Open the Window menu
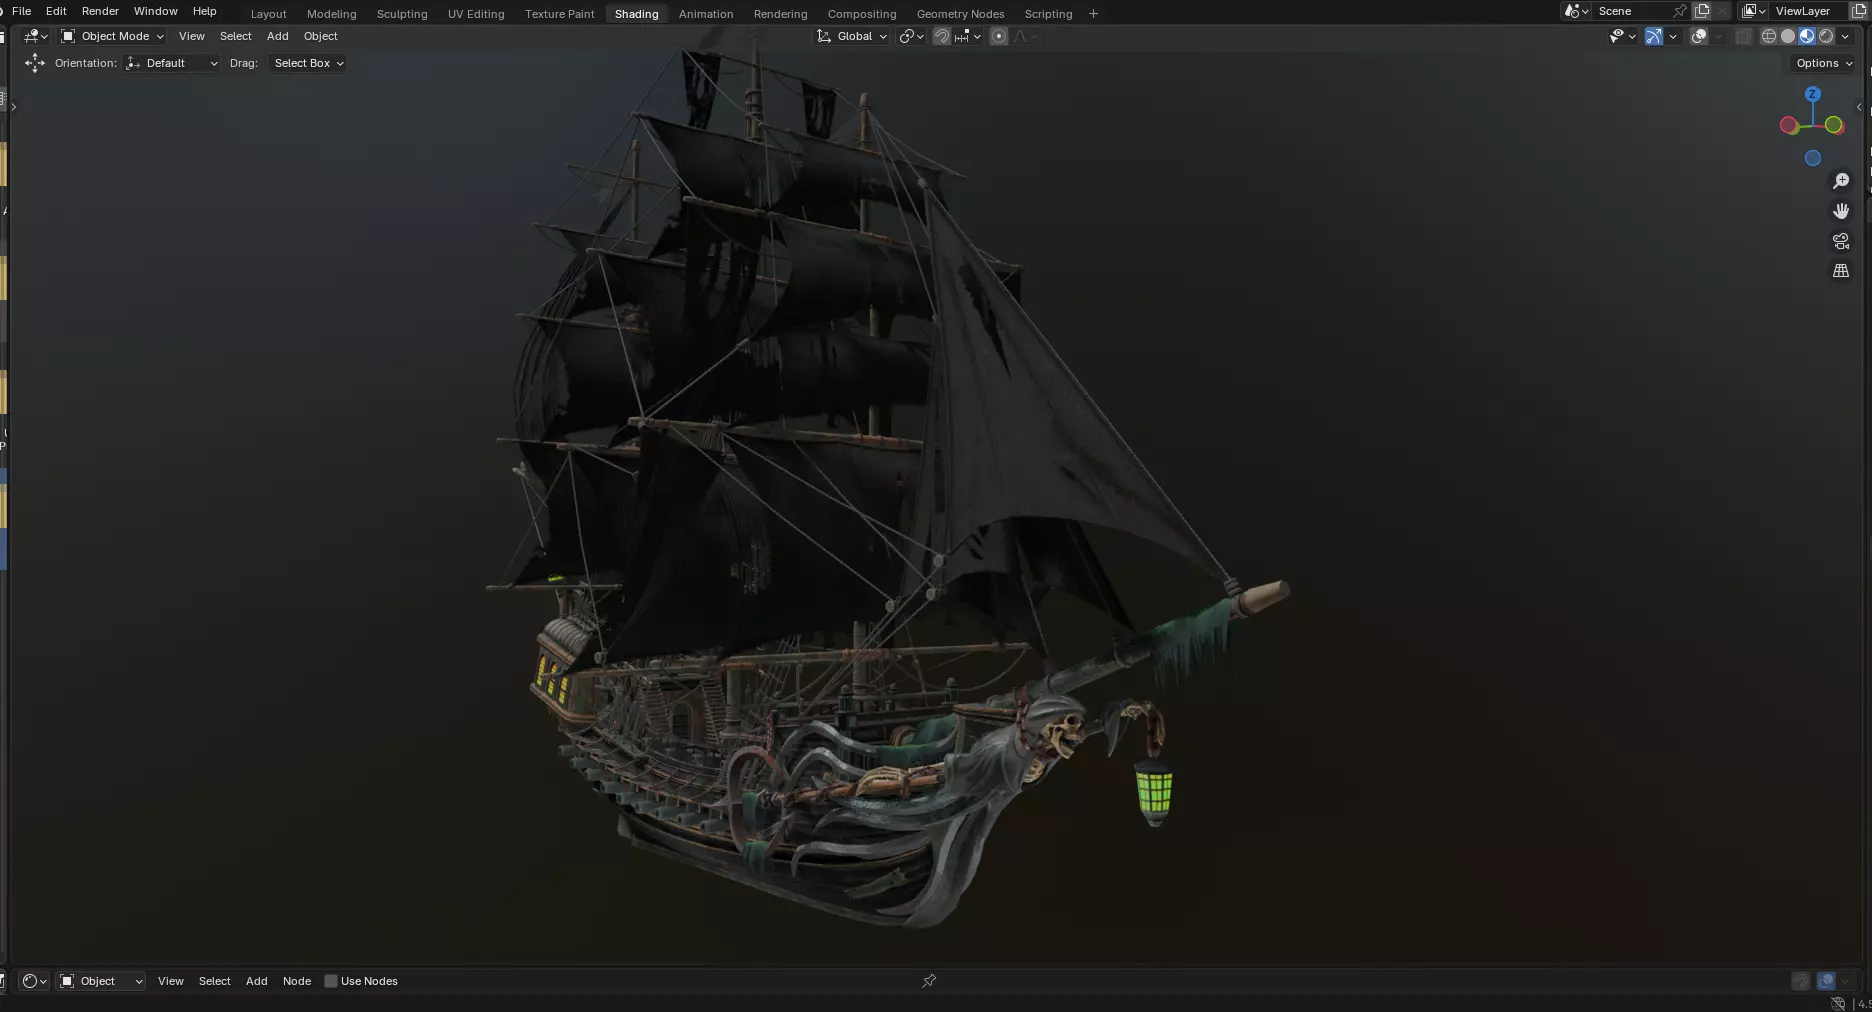1872x1012 pixels. pyautogui.click(x=155, y=11)
